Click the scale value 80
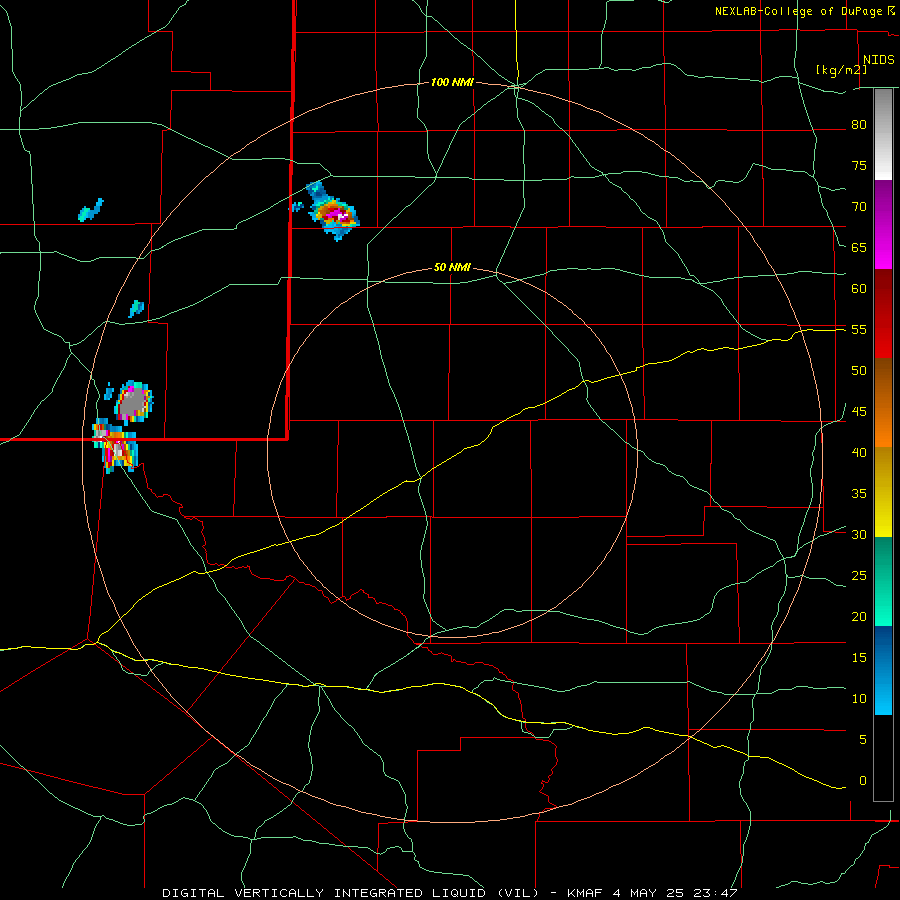 [859, 125]
